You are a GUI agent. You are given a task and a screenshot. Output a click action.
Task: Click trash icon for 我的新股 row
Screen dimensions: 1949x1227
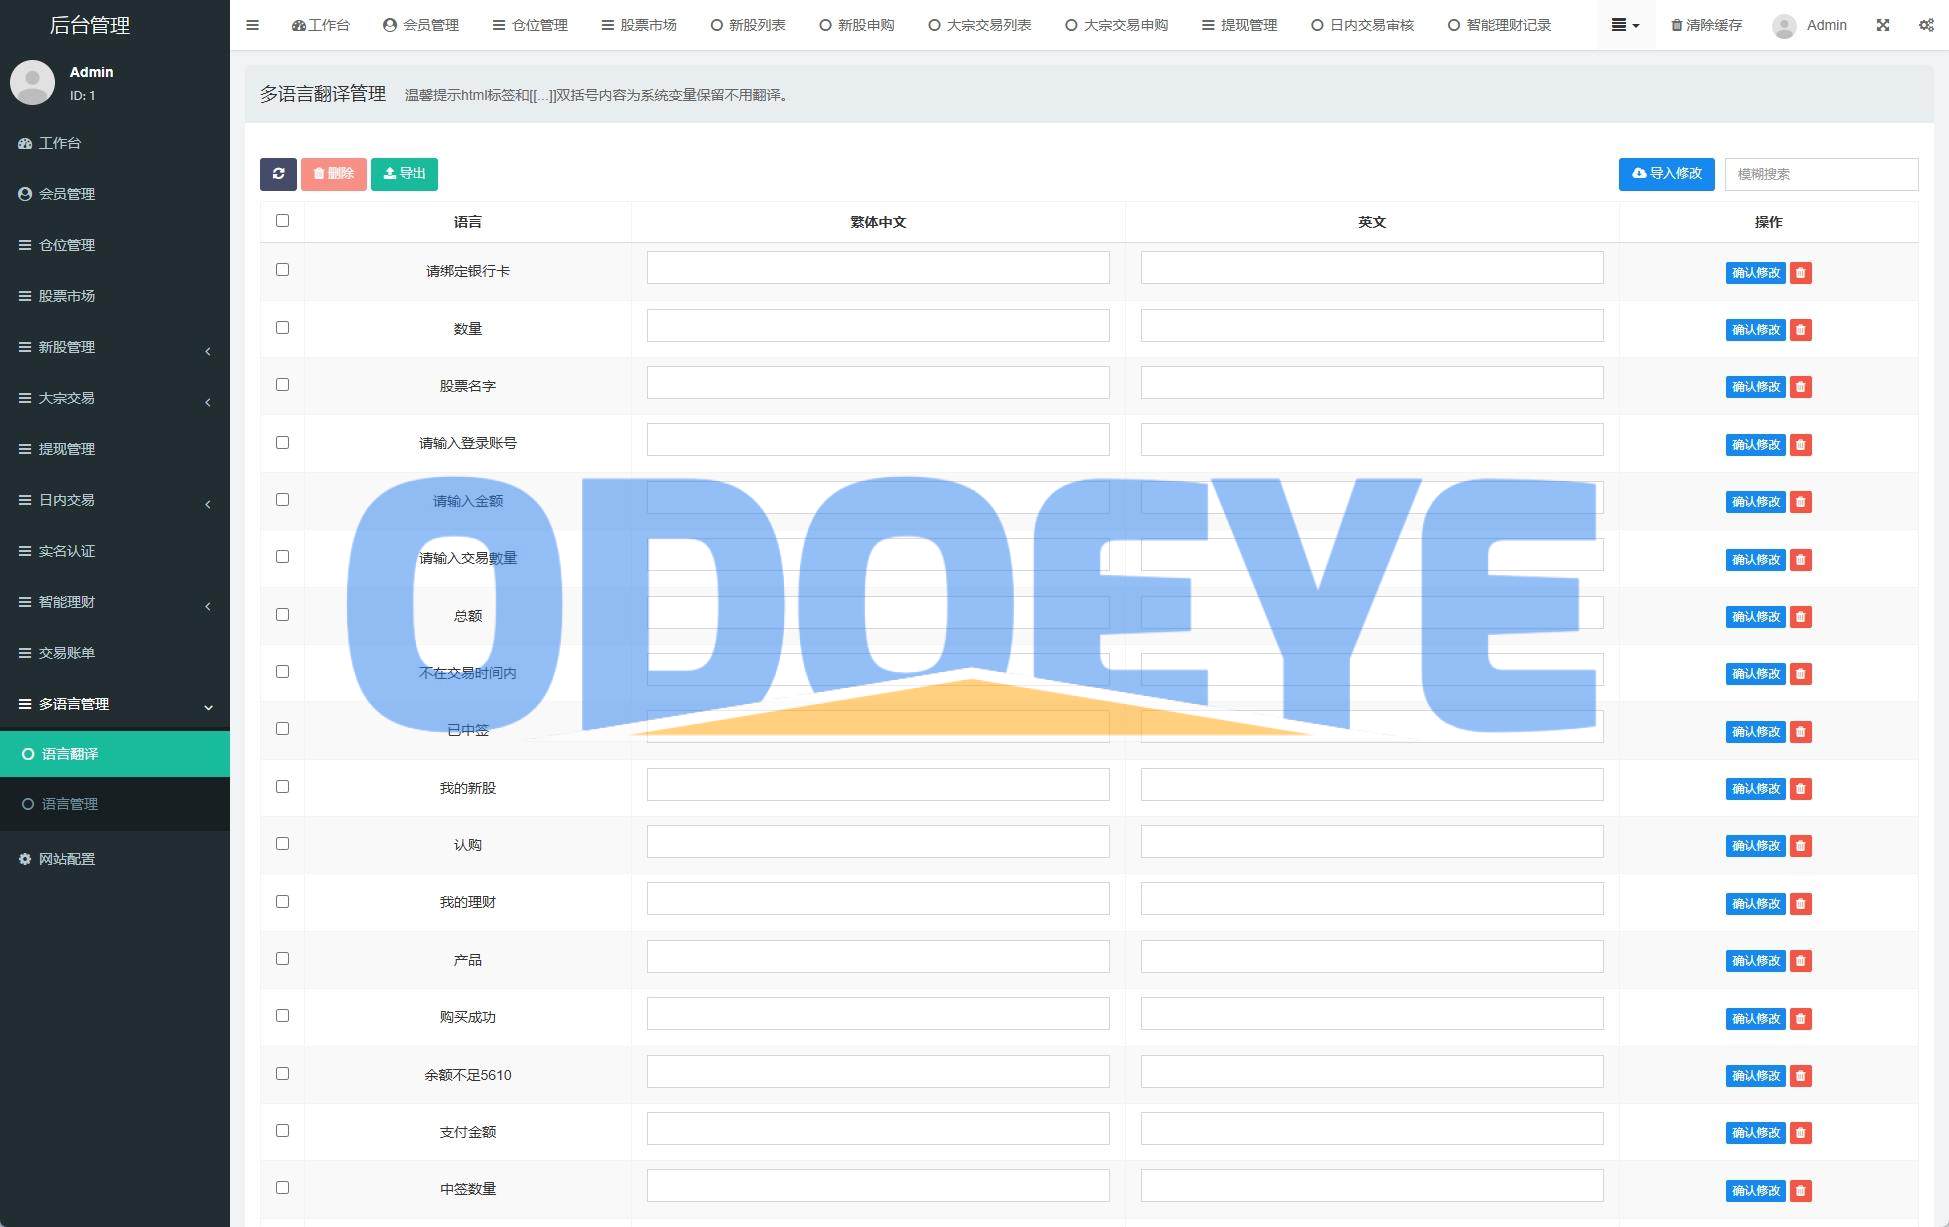coord(1801,789)
